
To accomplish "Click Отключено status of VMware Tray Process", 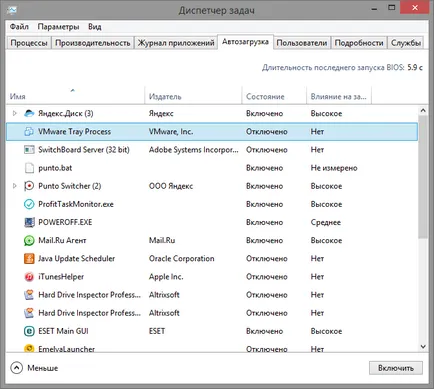I will tap(267, 132).
